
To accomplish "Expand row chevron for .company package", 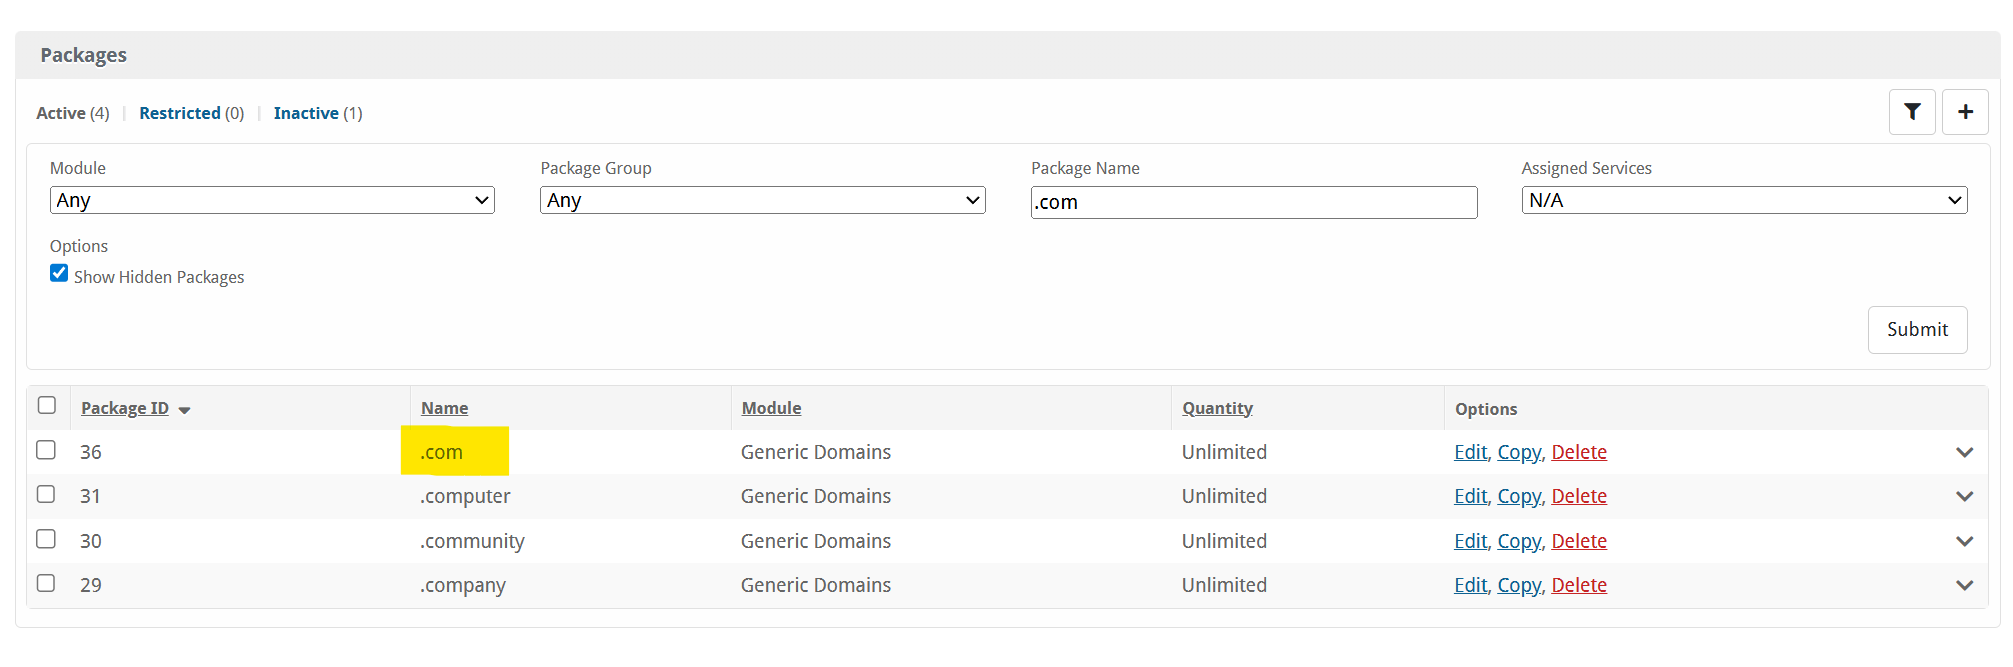I will tap(1964, 585).
